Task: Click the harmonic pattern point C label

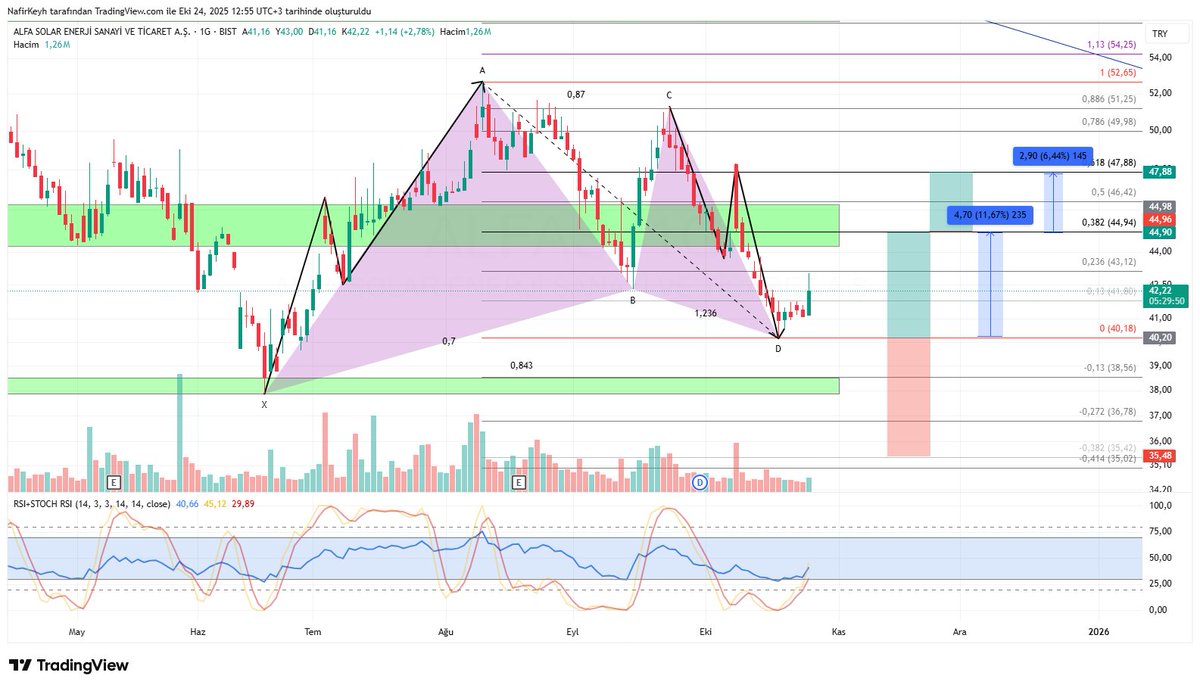Action: pyautogui.click(x=670, y=95)
